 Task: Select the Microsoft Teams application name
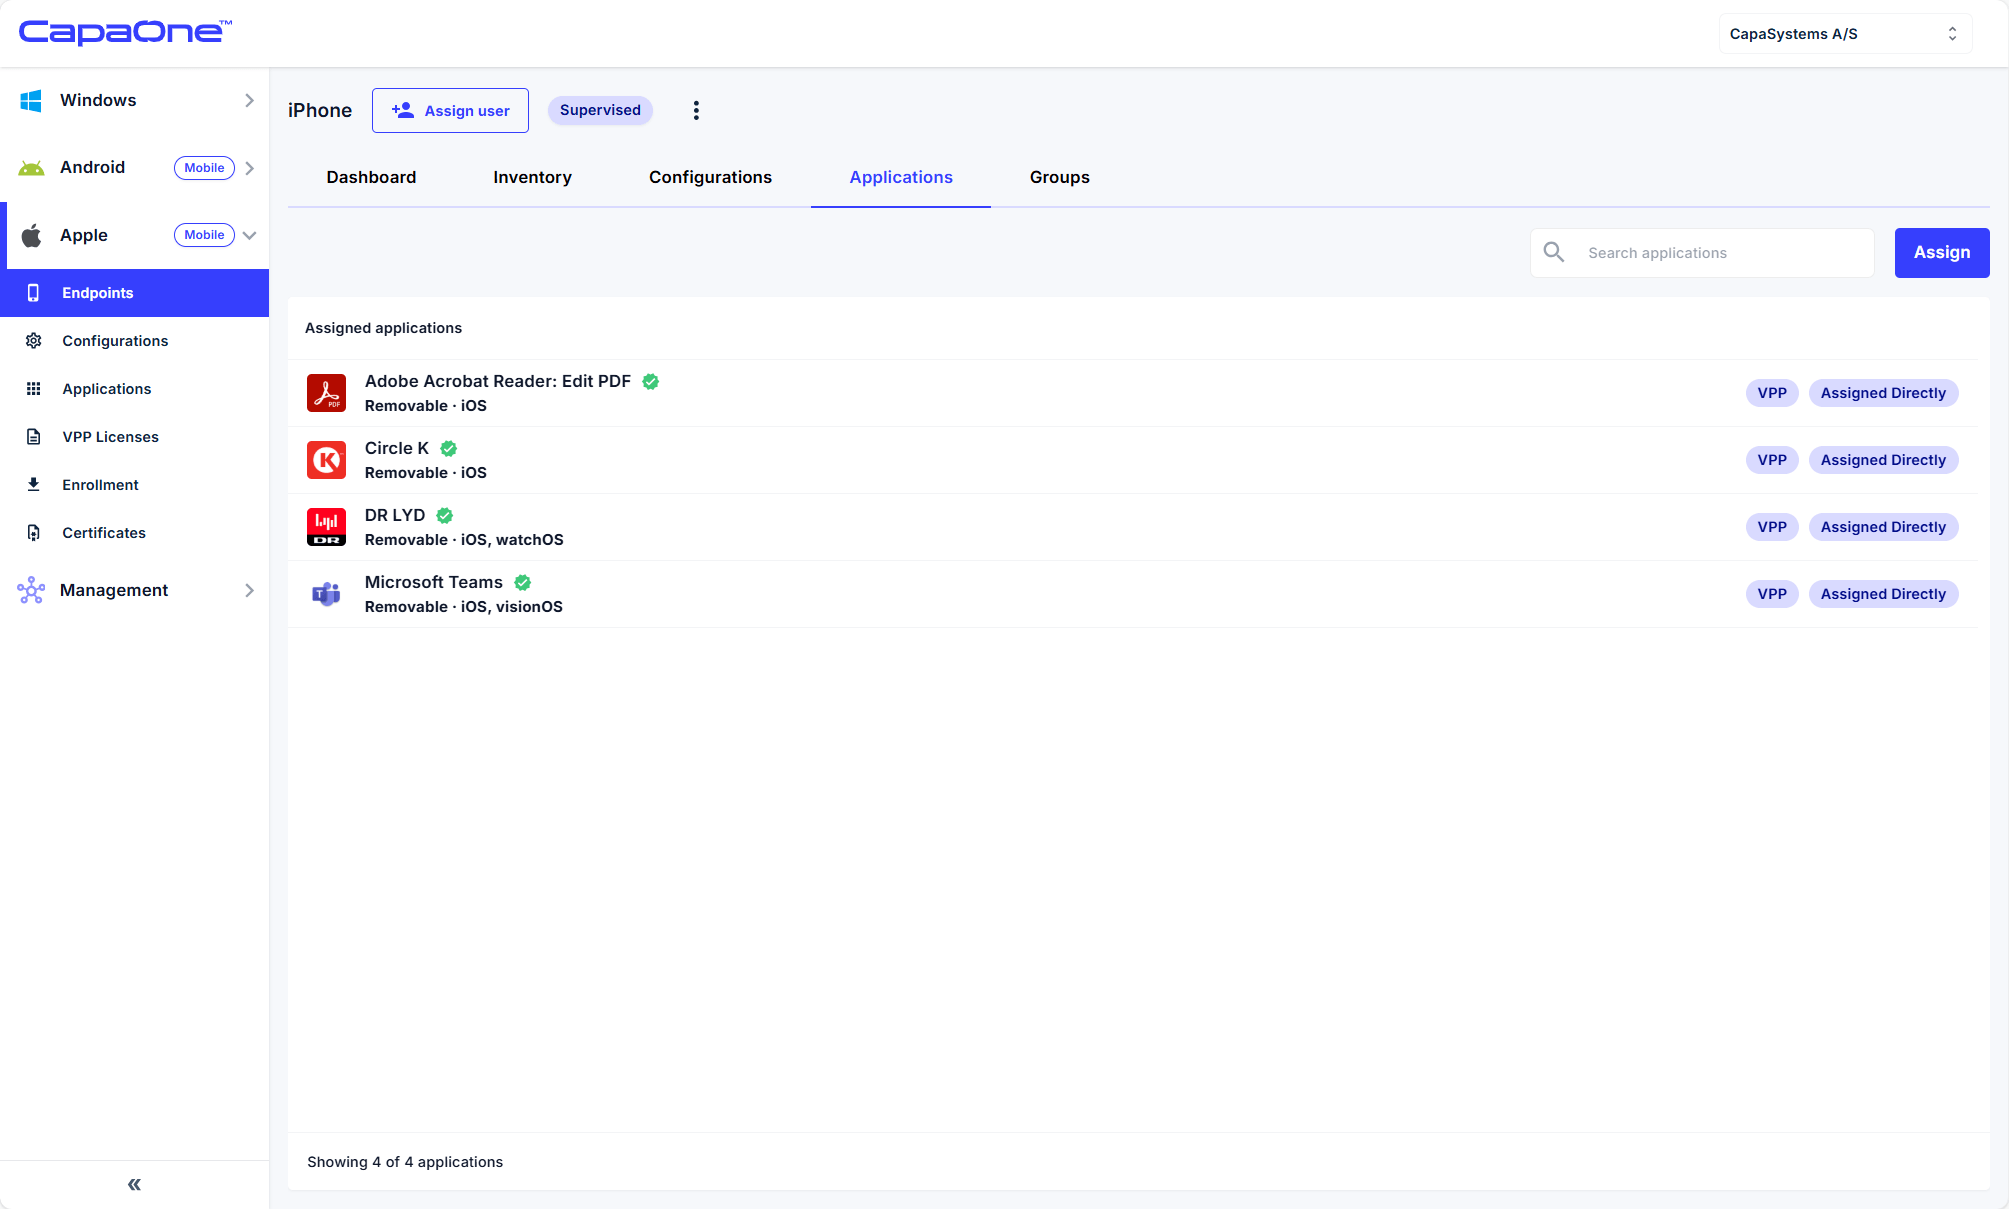(x=433, y=582)
